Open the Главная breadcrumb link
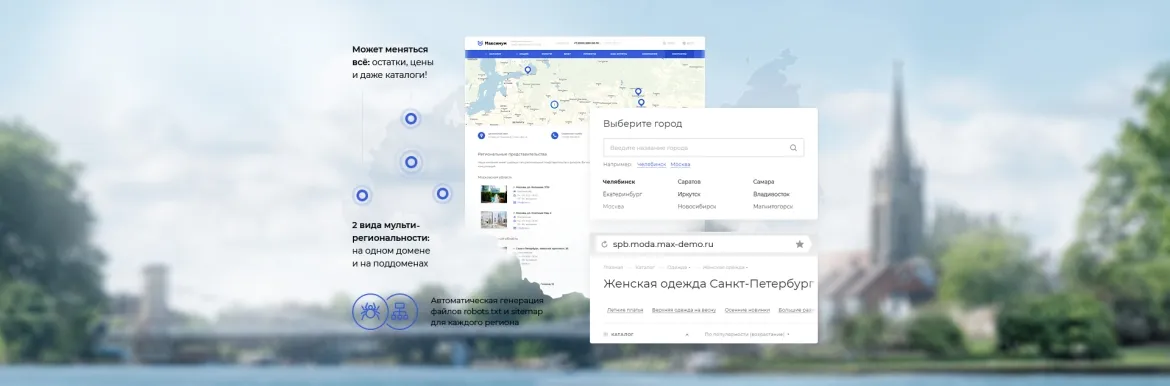 [x=613, y=267]
